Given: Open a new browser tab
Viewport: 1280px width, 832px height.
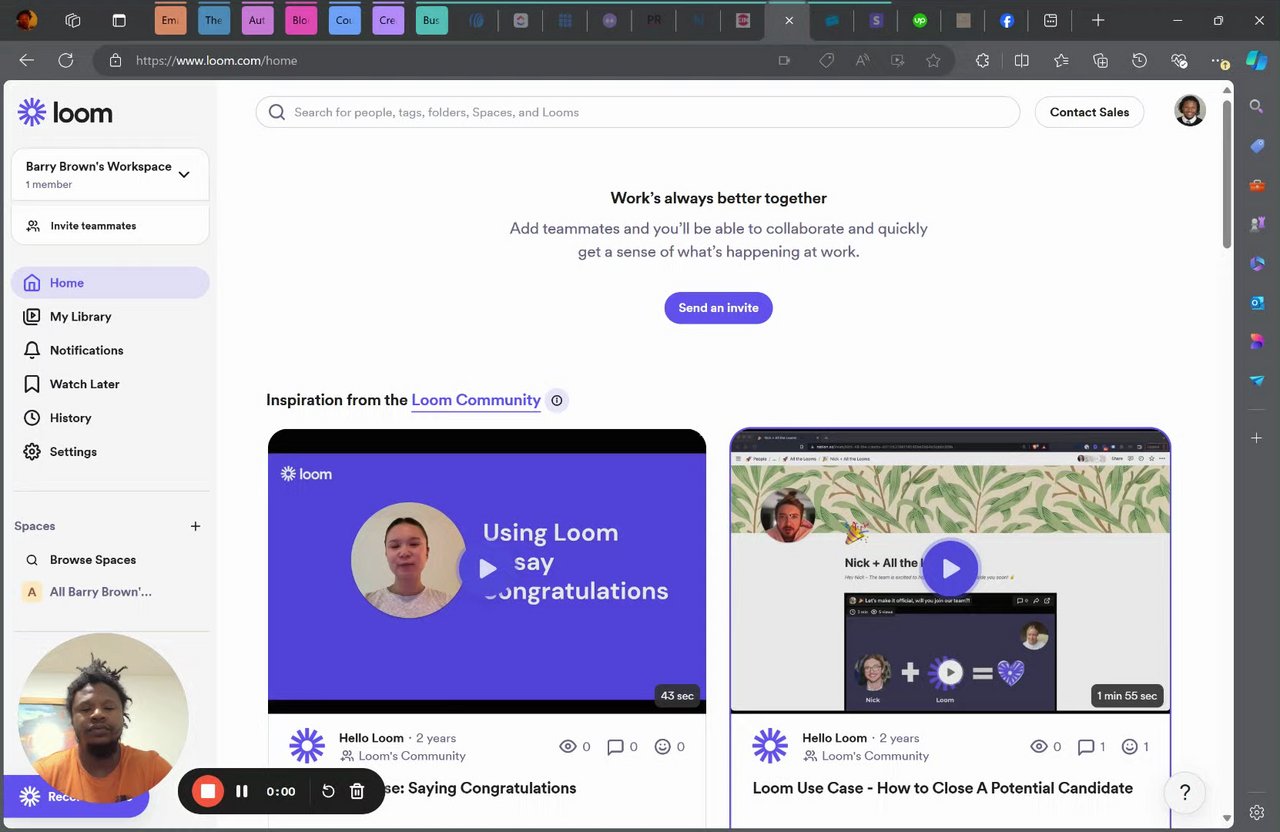Looking at the screenshot, I should [x=1098, y=20].
